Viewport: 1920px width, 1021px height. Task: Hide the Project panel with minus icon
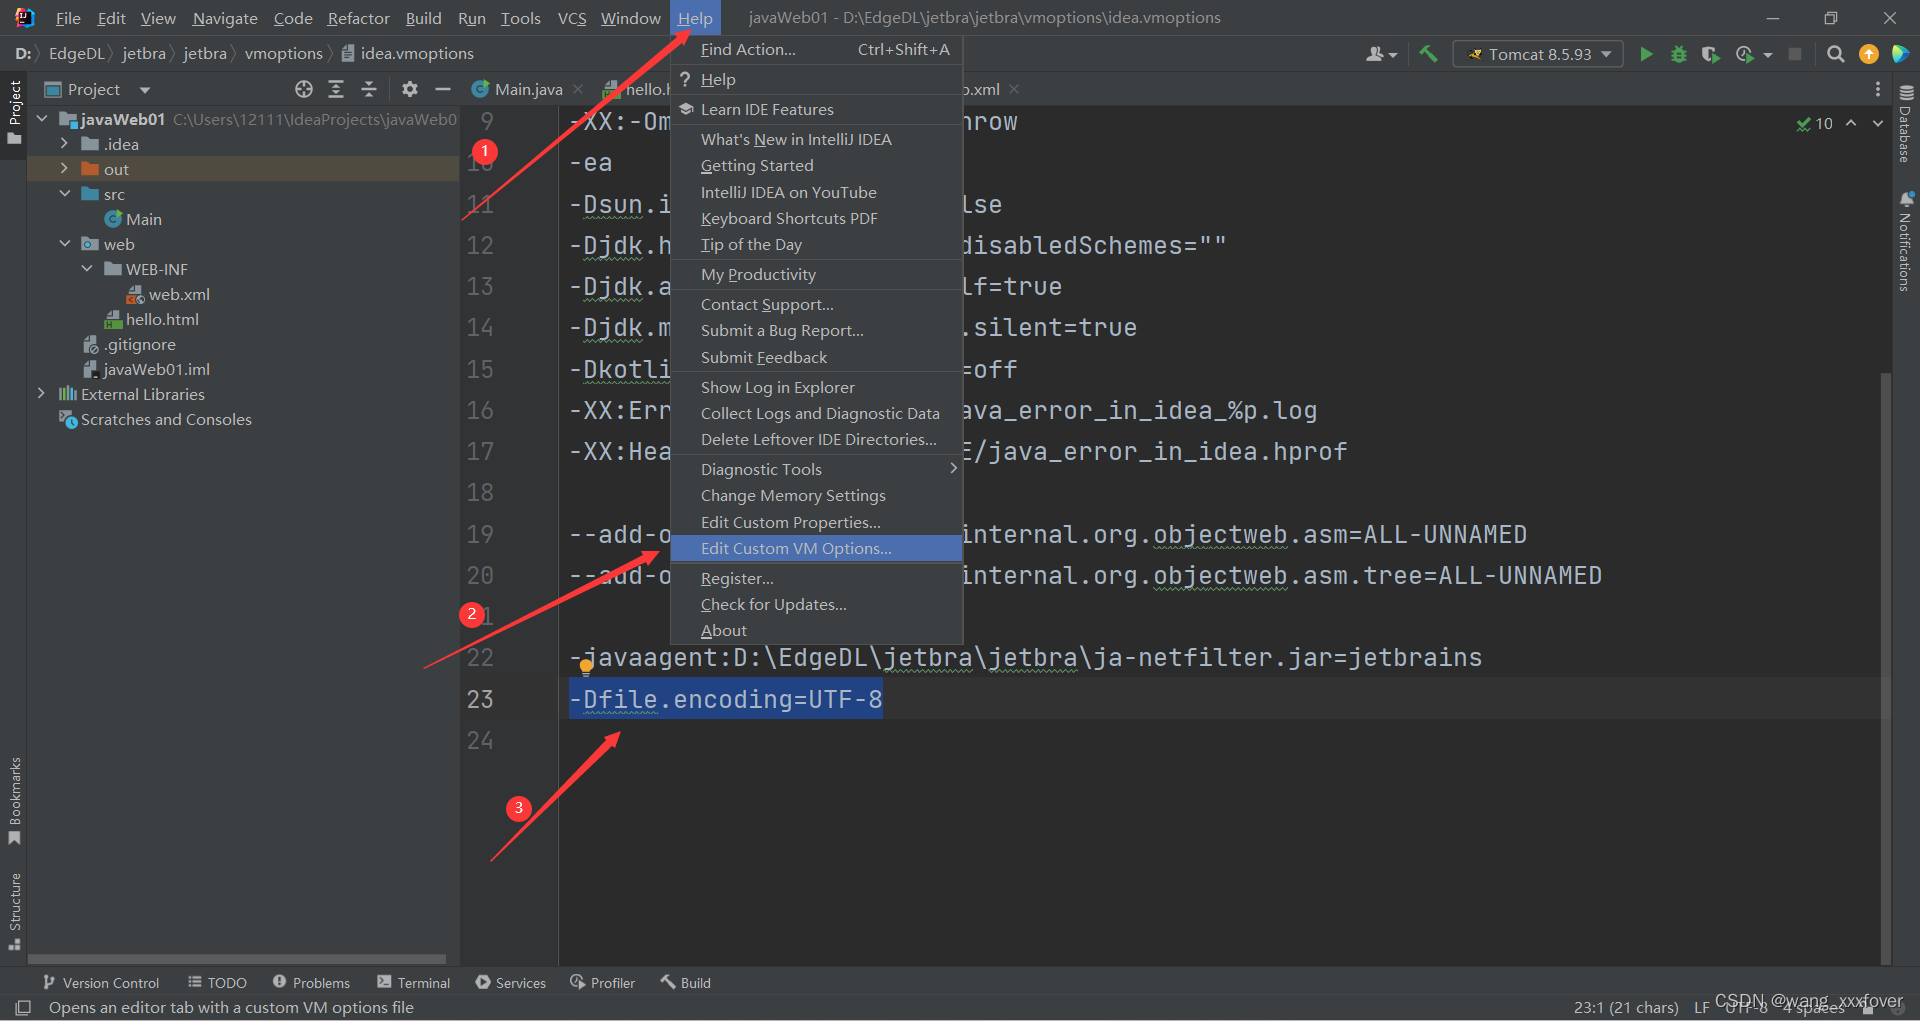tap(443, 89)
